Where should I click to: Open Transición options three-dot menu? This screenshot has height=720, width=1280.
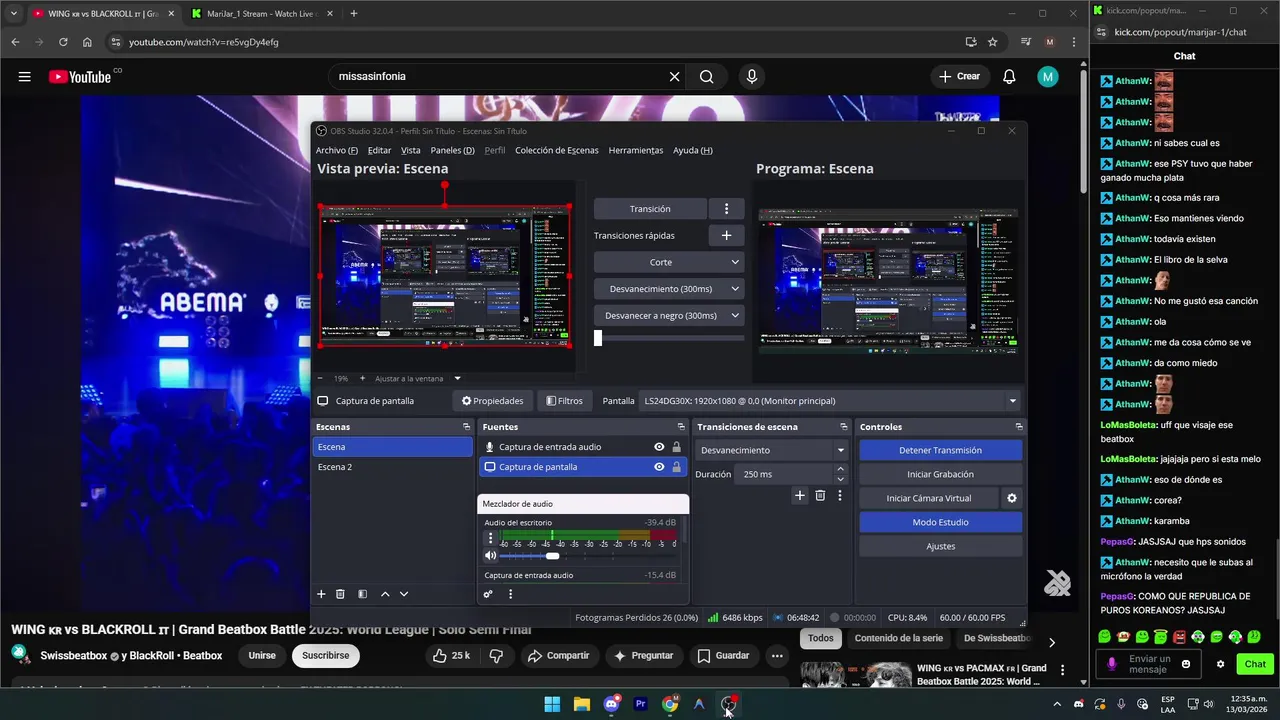[x=726, y=209]
